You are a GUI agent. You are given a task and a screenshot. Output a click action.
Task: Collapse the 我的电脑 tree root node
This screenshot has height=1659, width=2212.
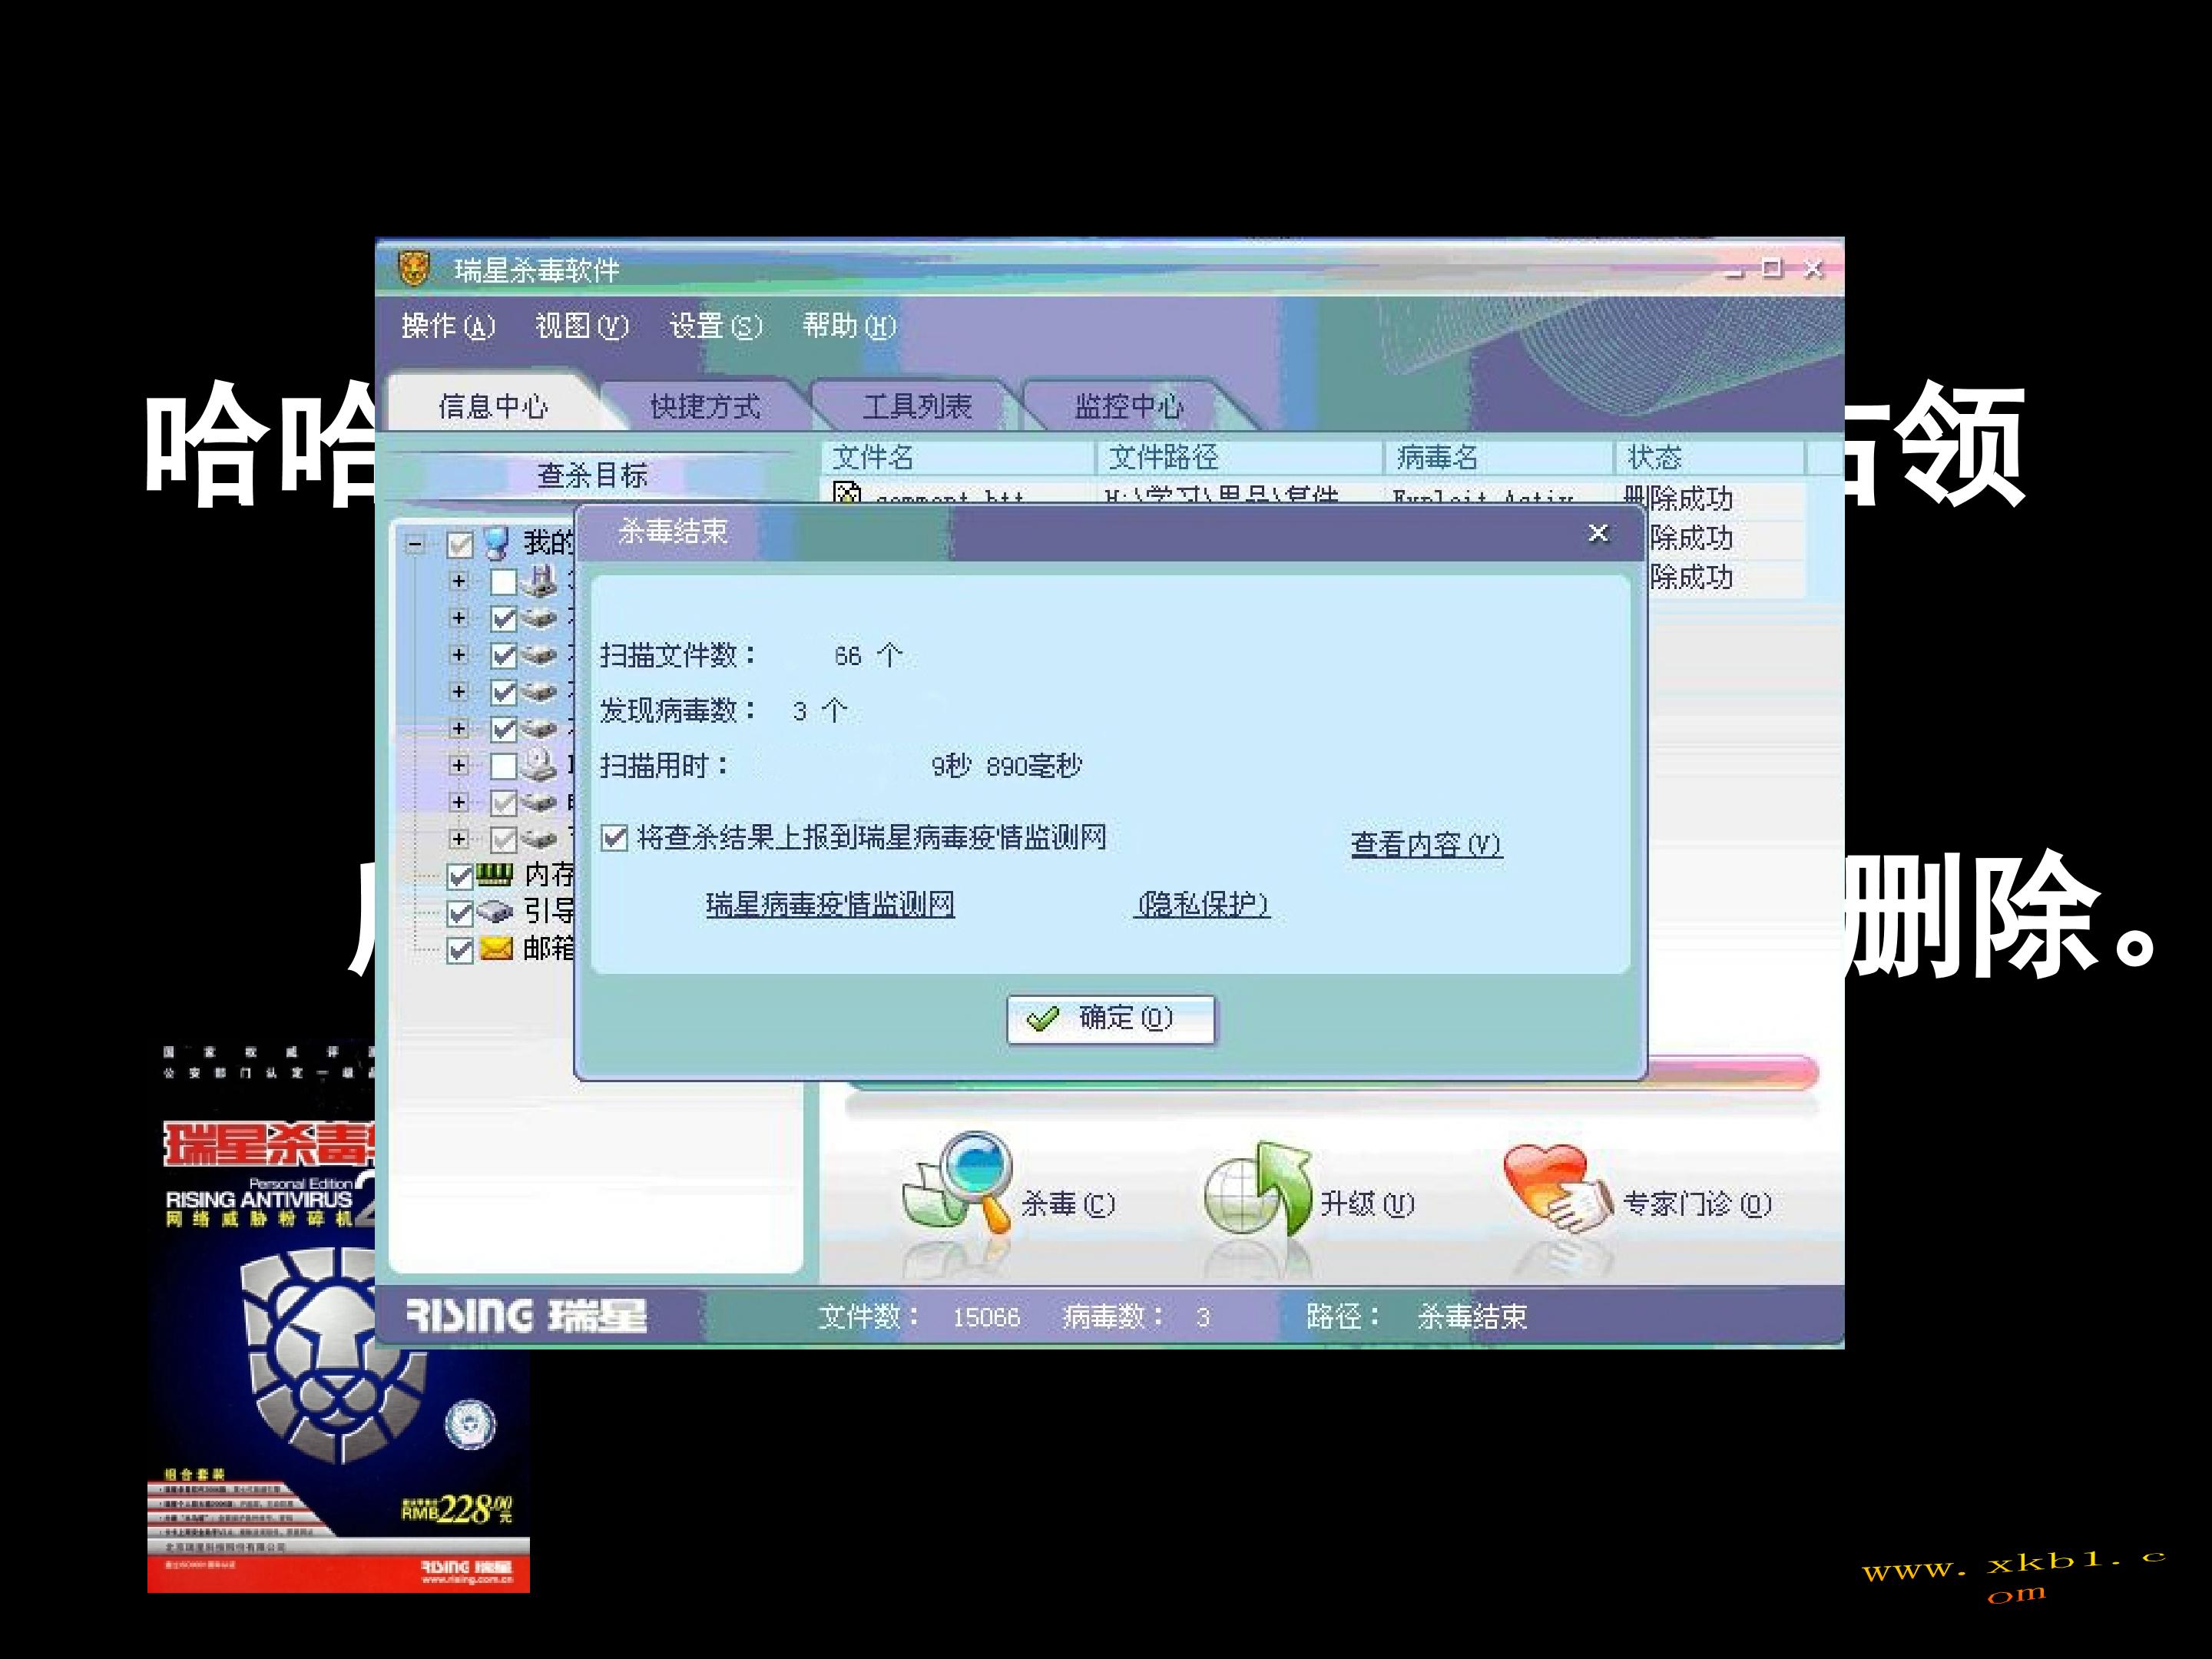pos(415,544)
